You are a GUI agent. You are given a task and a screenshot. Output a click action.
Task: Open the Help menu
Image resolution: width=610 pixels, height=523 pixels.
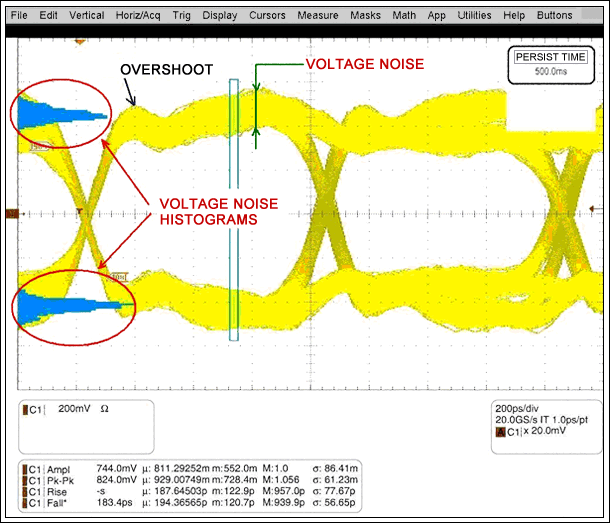(514, 16)
